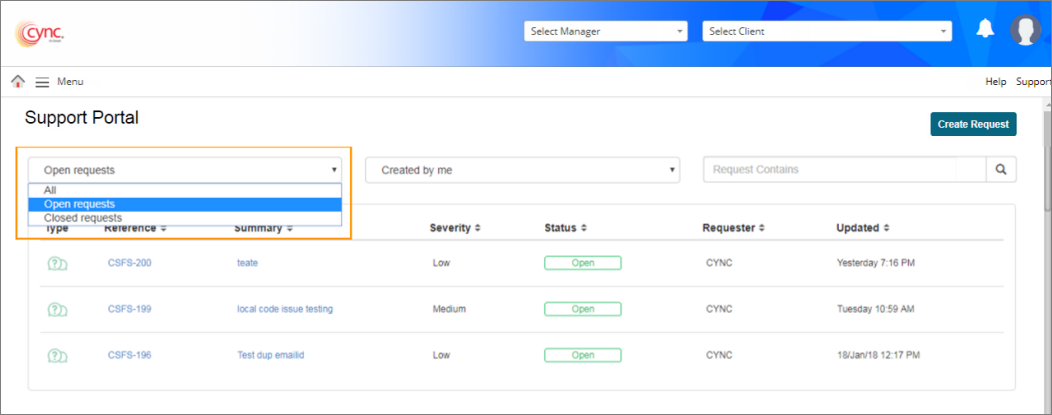The height and width of the screenshot is (415, 1052).
Task: Click the Help link
Action: click(x=995, y=82)
